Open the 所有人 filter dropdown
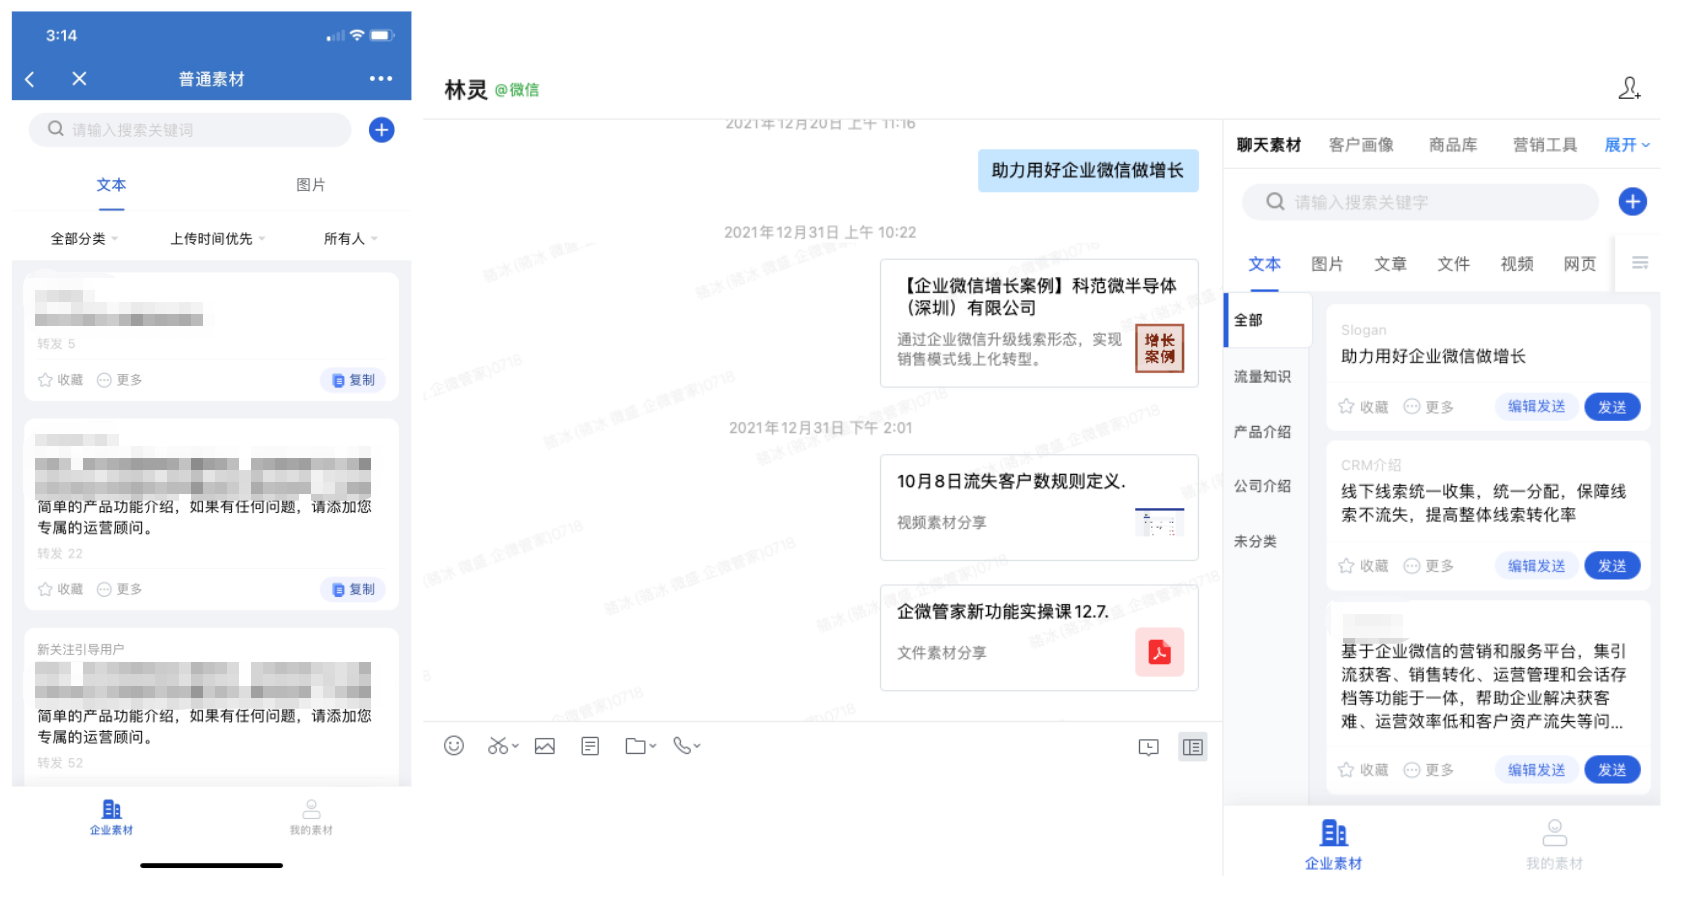Image resolution: width=1682 pixels, height=915 pixels. pos(350,239)
